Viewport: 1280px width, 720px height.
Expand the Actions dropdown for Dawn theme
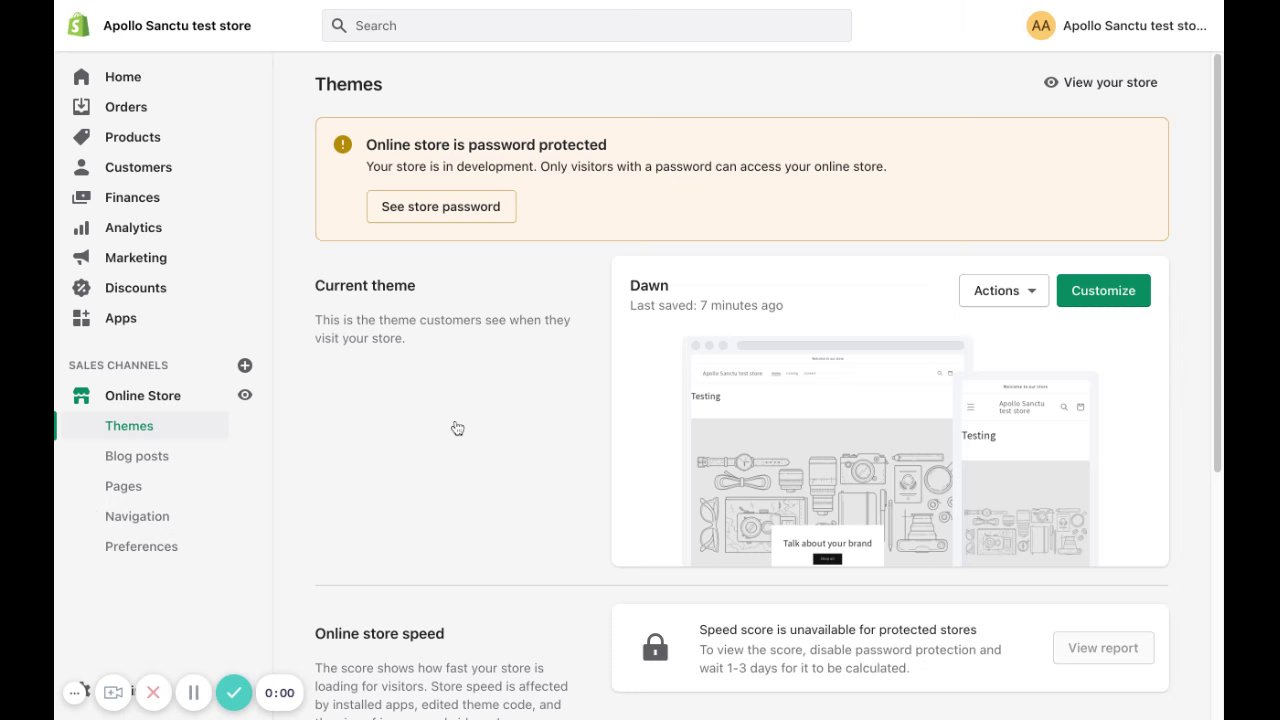(1004, 291)
